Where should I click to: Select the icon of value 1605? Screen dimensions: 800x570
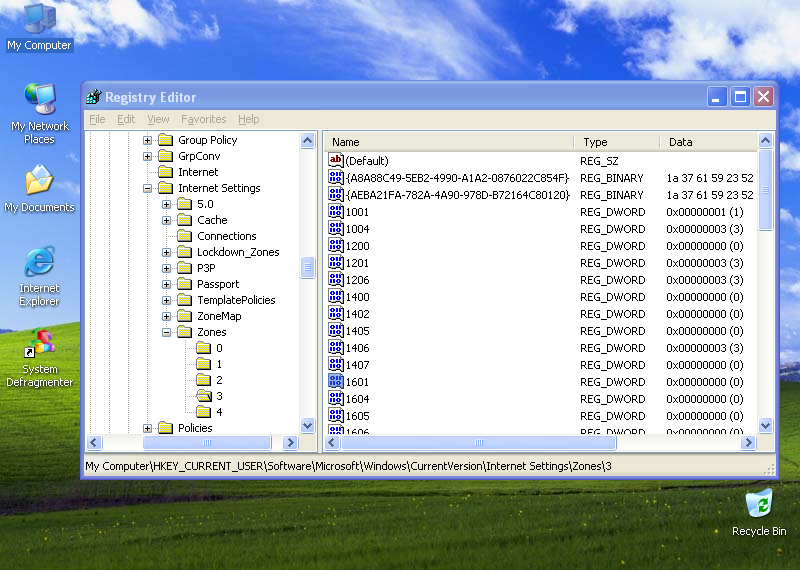click(x=335, y=416)
